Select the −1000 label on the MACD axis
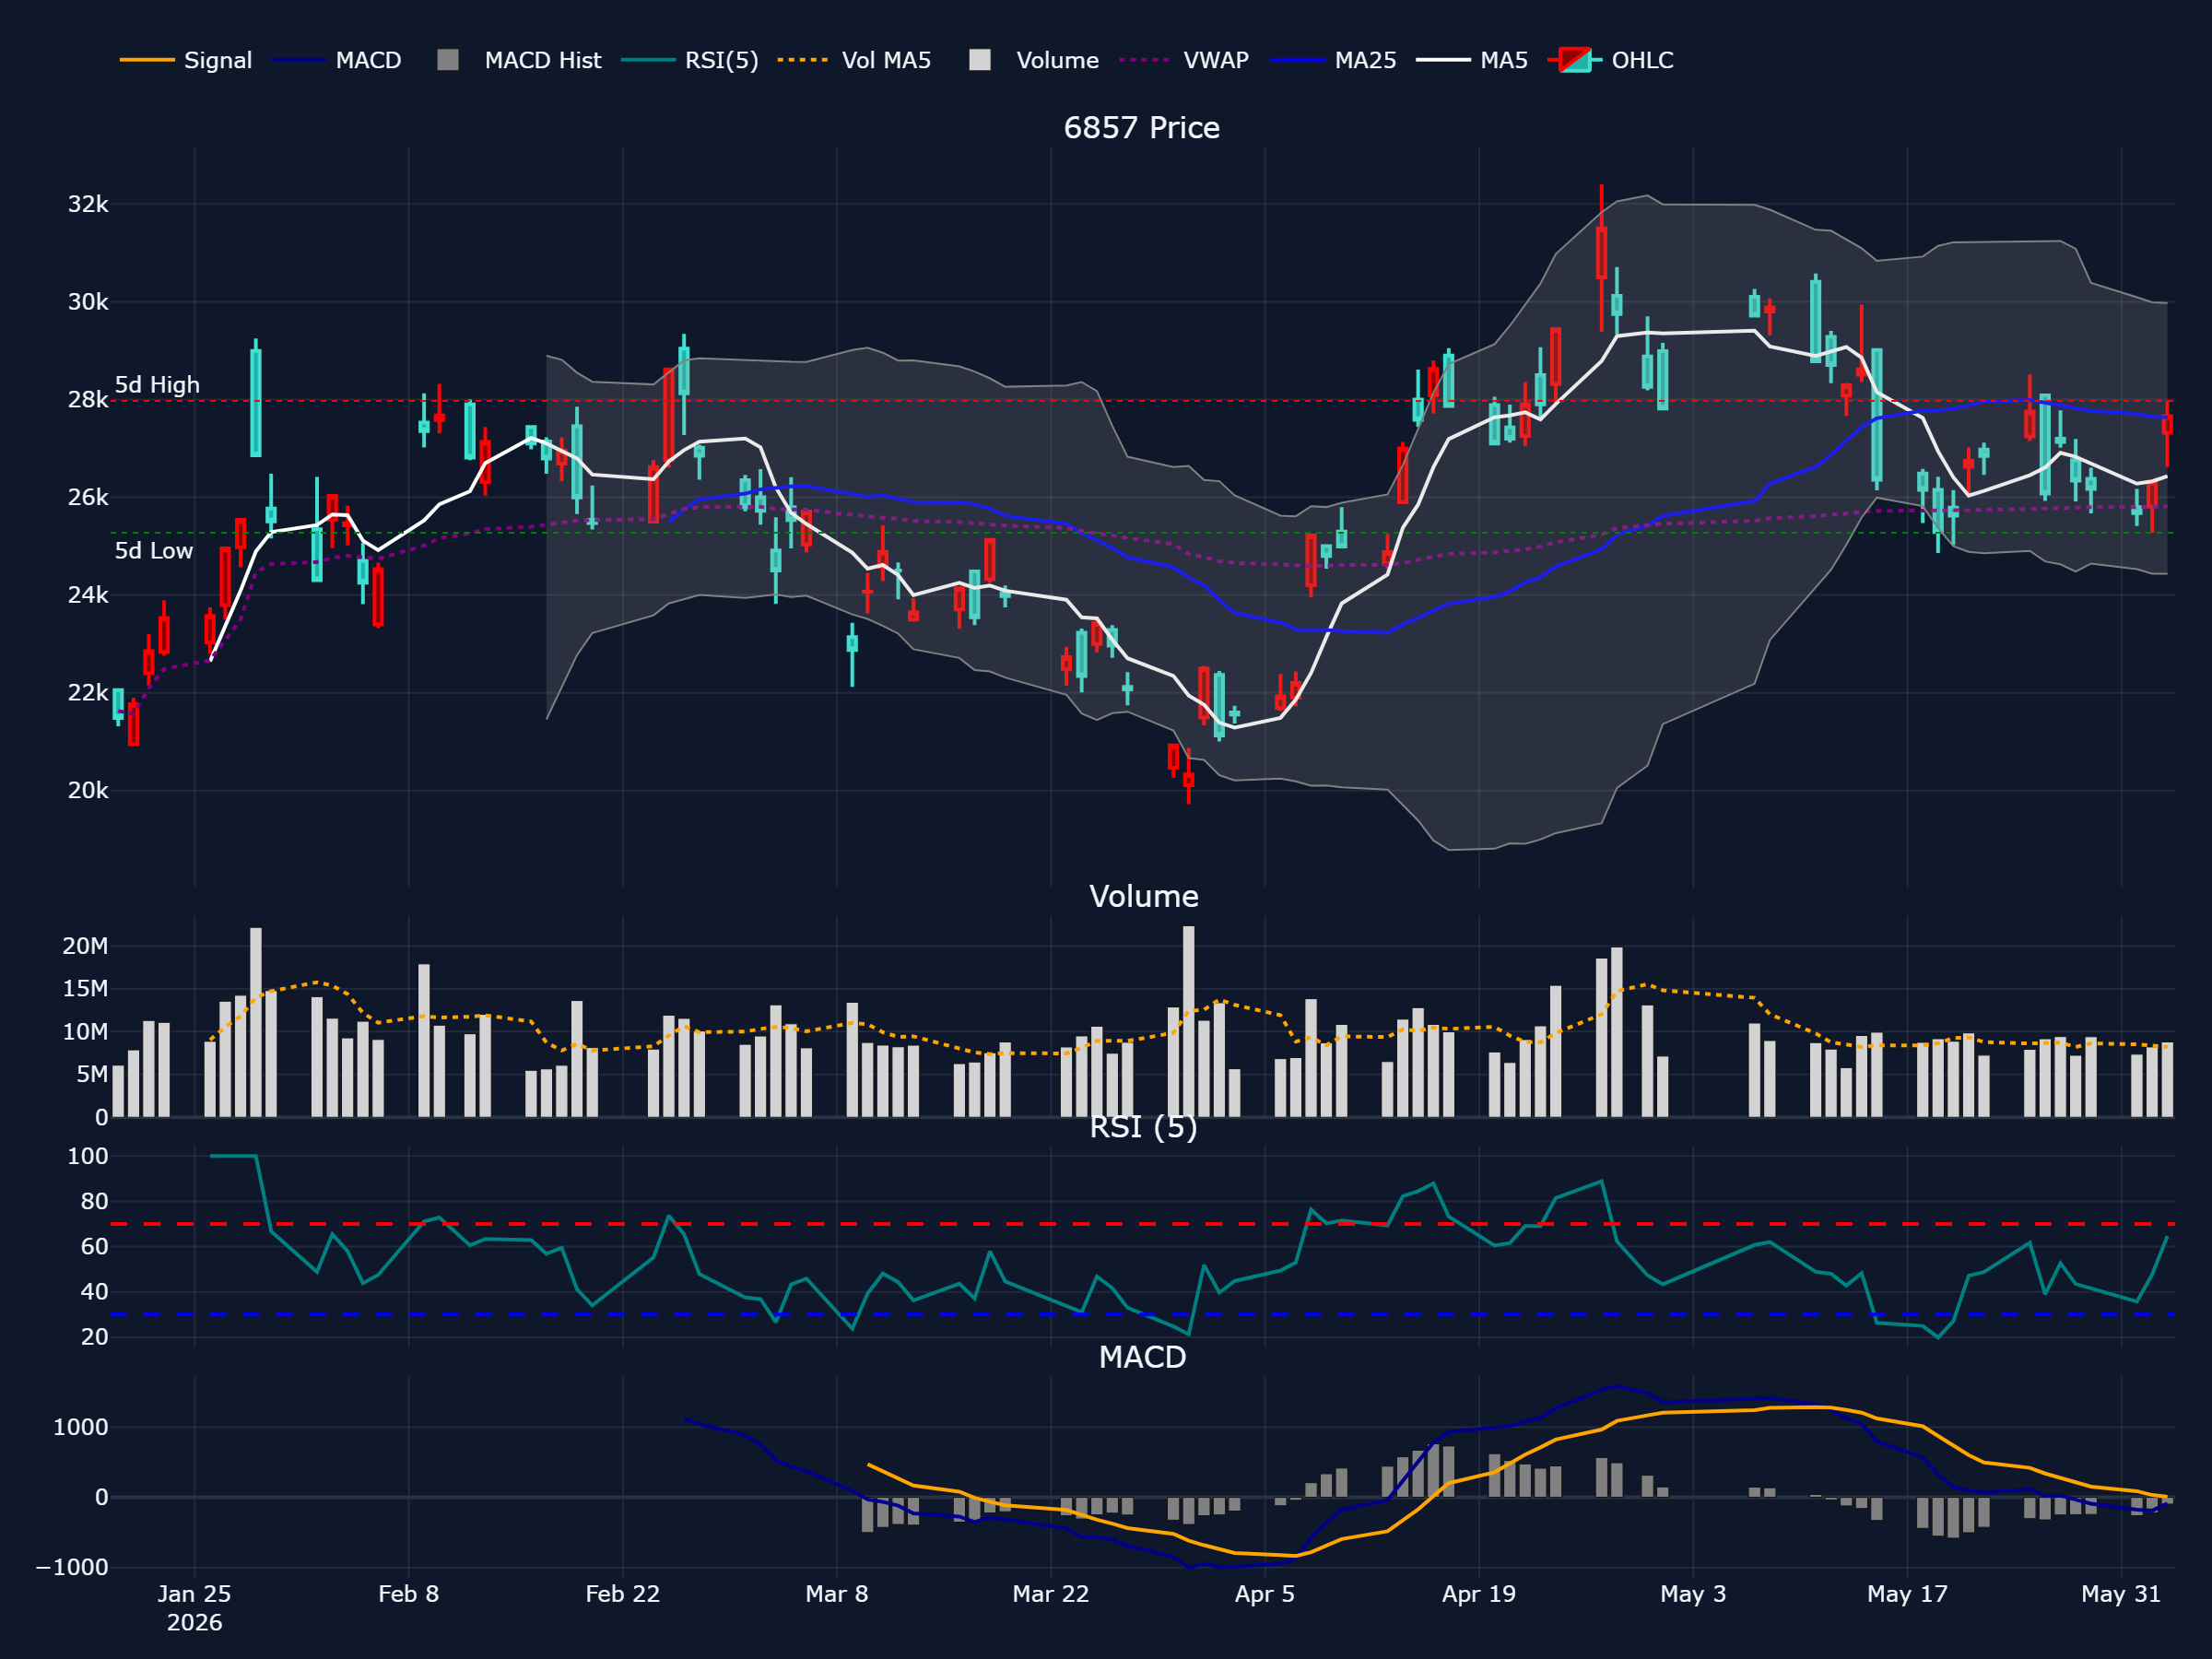Screen dimensions: 2212x1659 (x=72, y=1567)
